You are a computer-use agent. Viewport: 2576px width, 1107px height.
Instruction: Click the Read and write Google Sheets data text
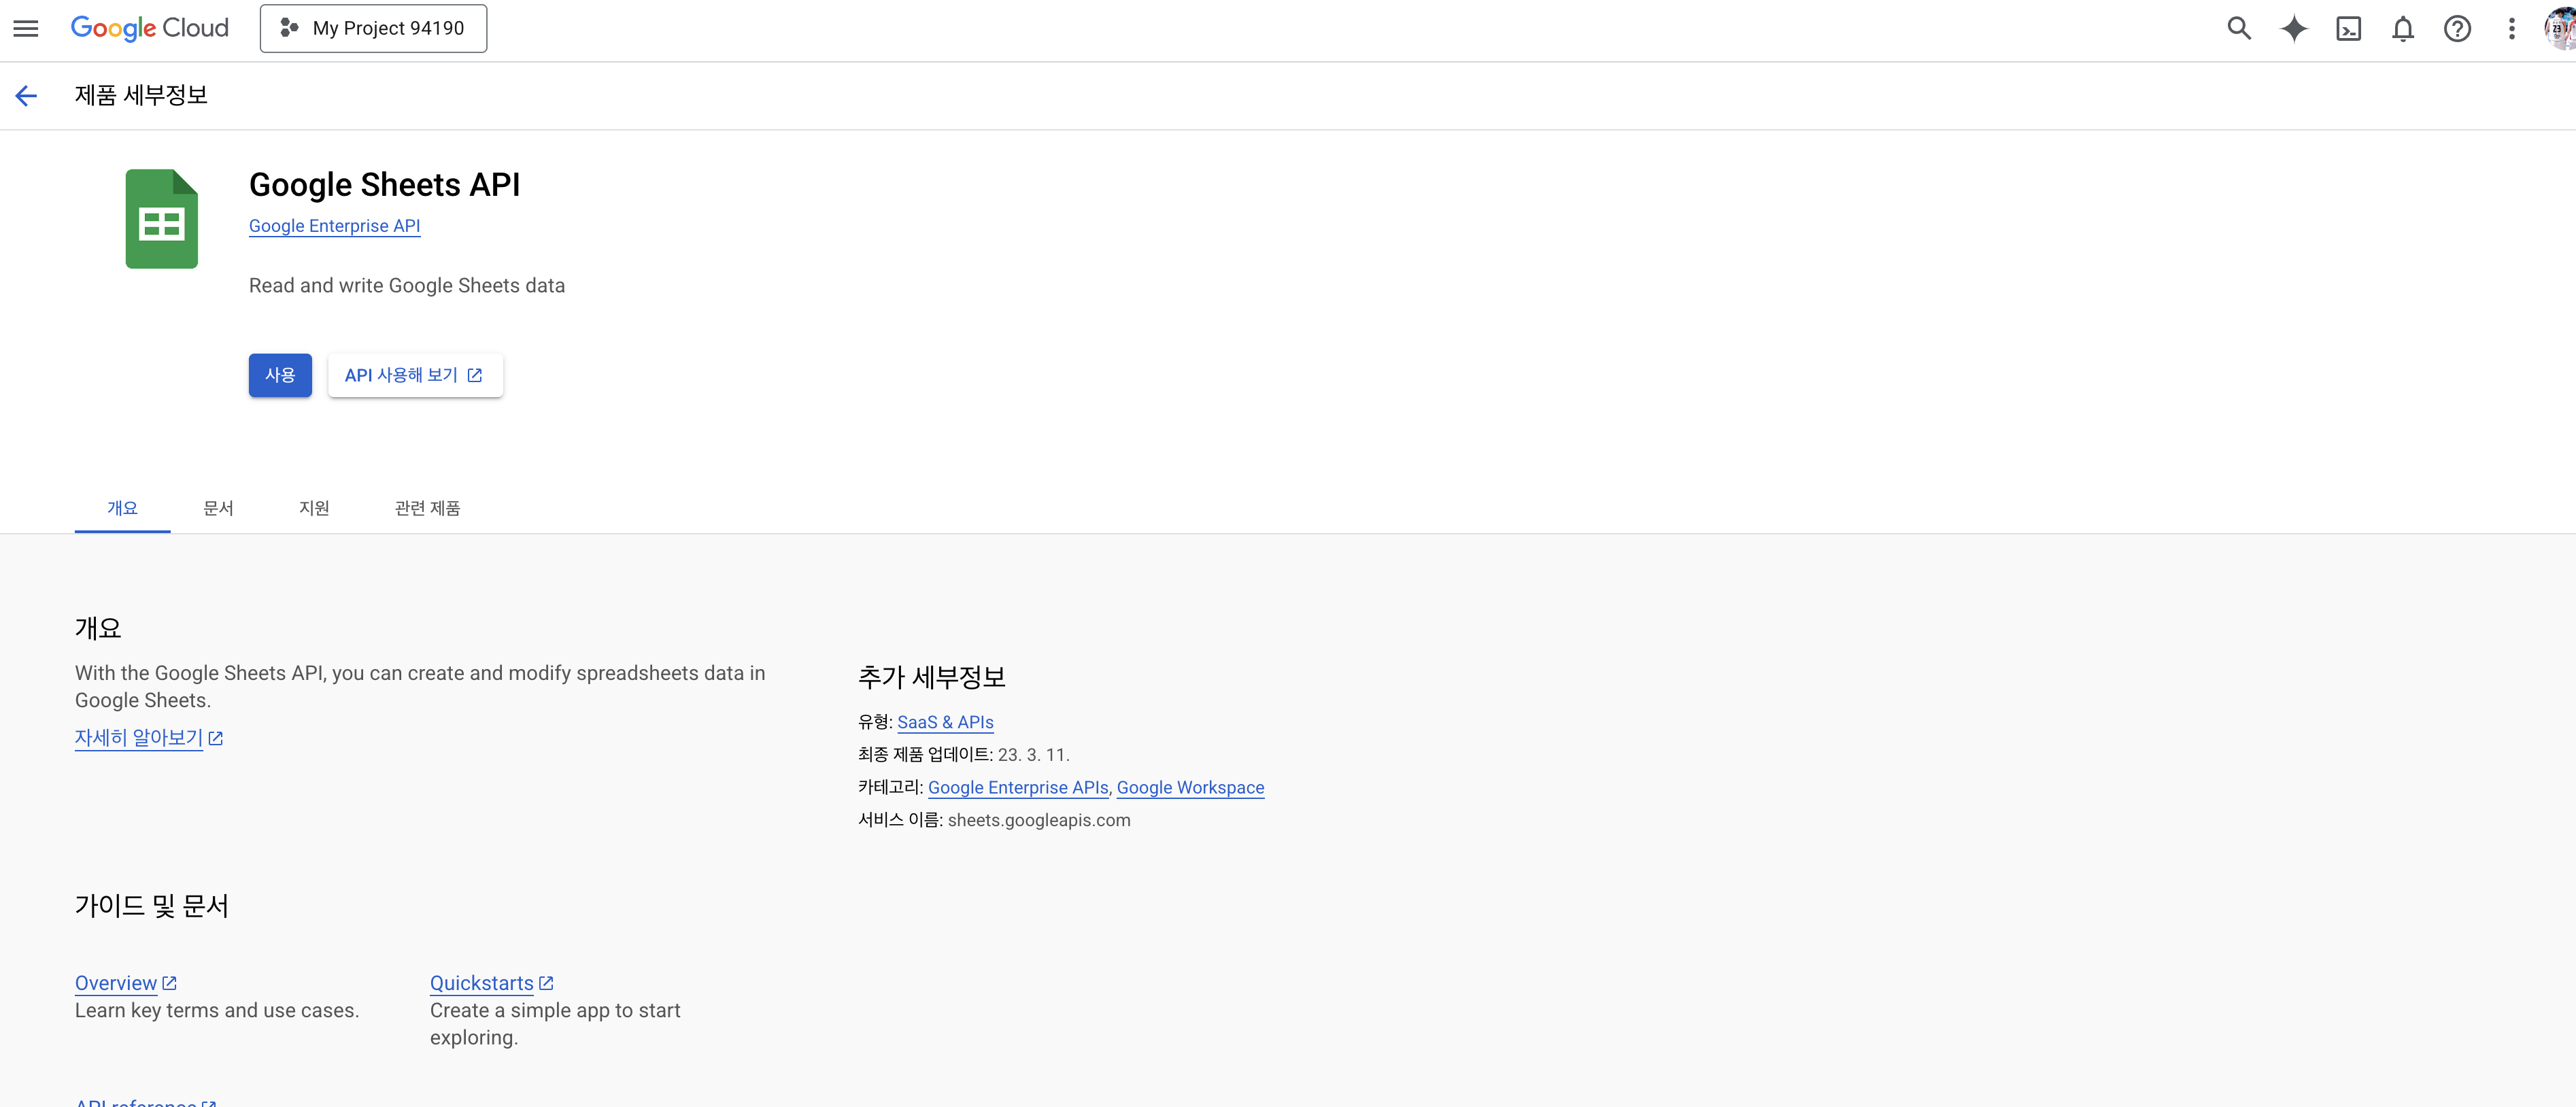[x=407, y=286]
